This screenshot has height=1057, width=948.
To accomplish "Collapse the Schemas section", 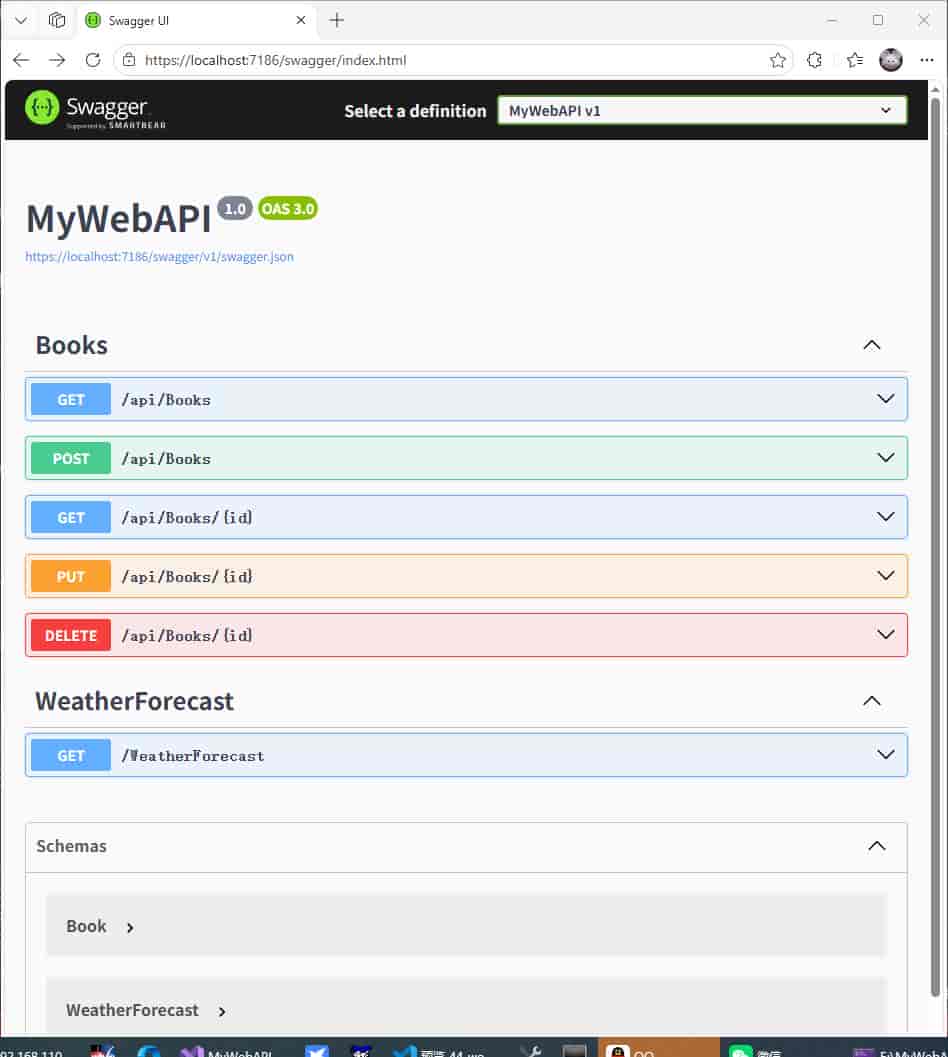I will (x=877, y=846).
